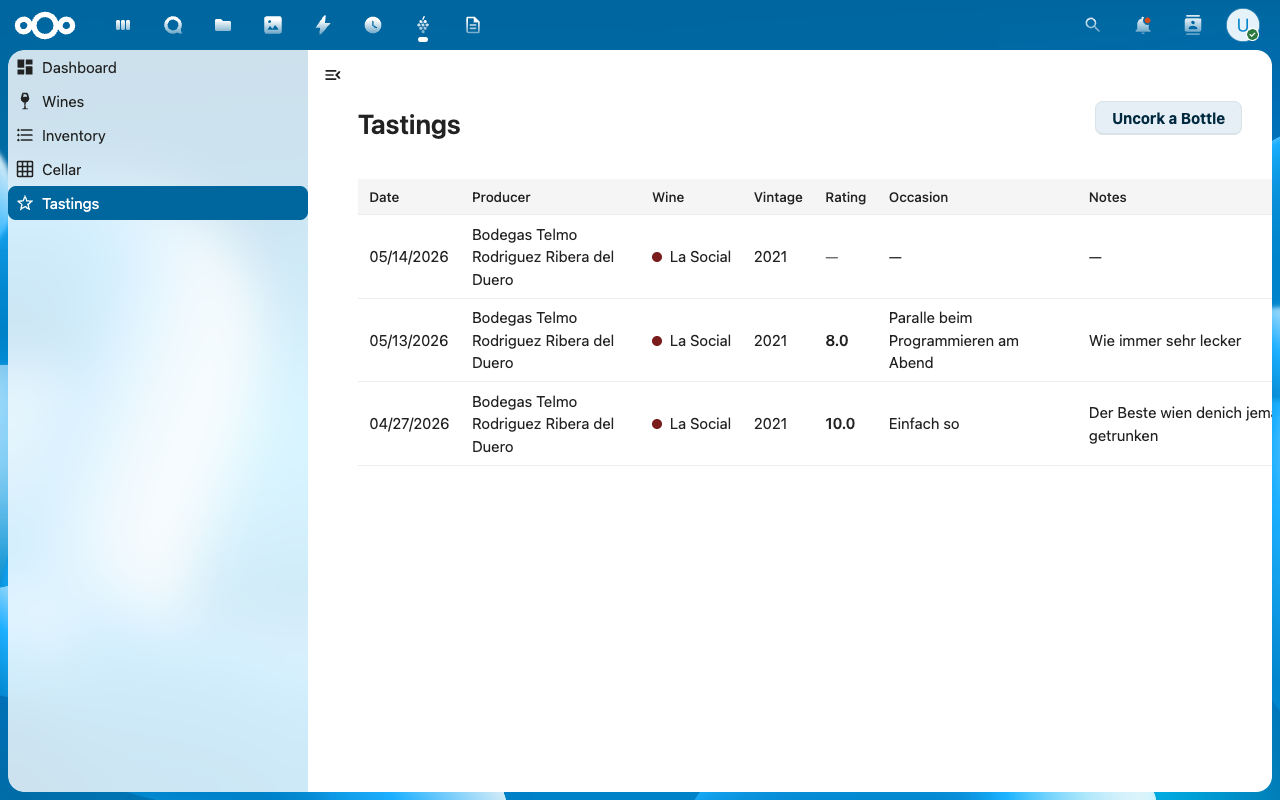
Task: Open the Inventory section
Action: pyautogui.click(x=158, y=136)
